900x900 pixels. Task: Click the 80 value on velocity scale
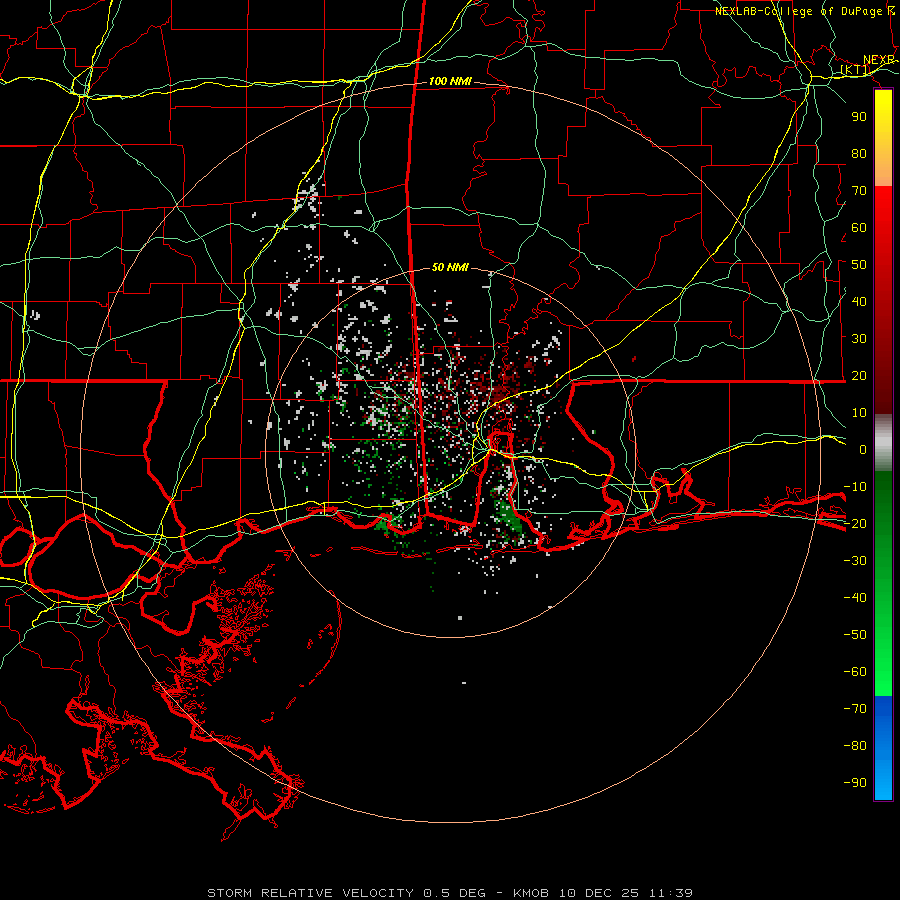coord(859,153)
